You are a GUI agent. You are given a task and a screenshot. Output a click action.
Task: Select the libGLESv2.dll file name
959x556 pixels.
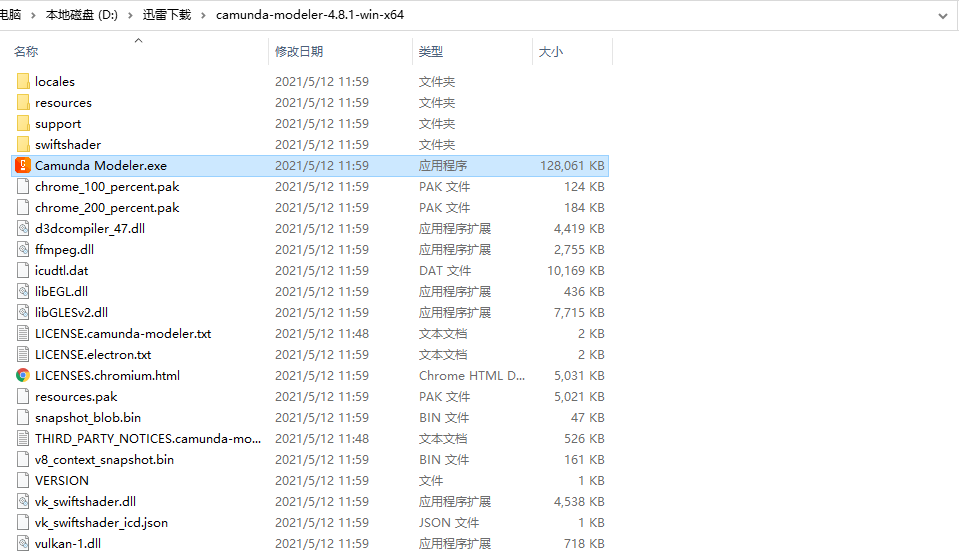click(x=72, y=313)
